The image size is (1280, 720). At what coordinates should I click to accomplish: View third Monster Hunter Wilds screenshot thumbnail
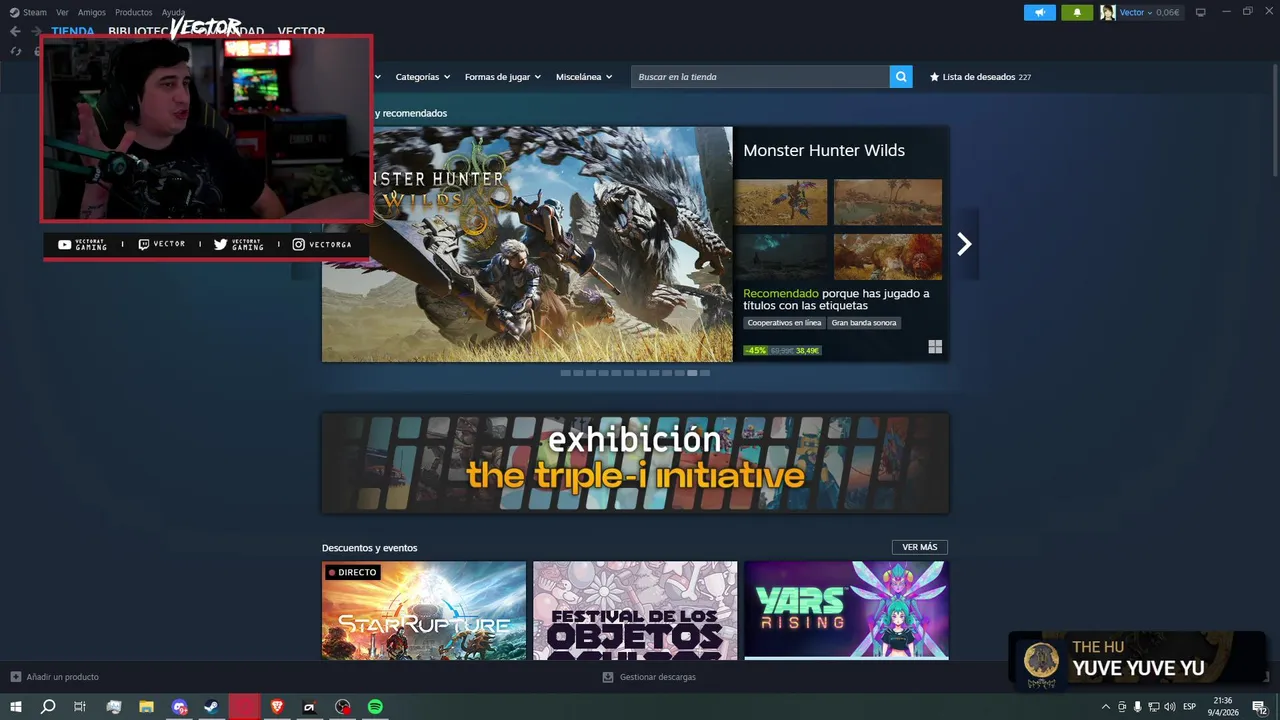point(781,257)
